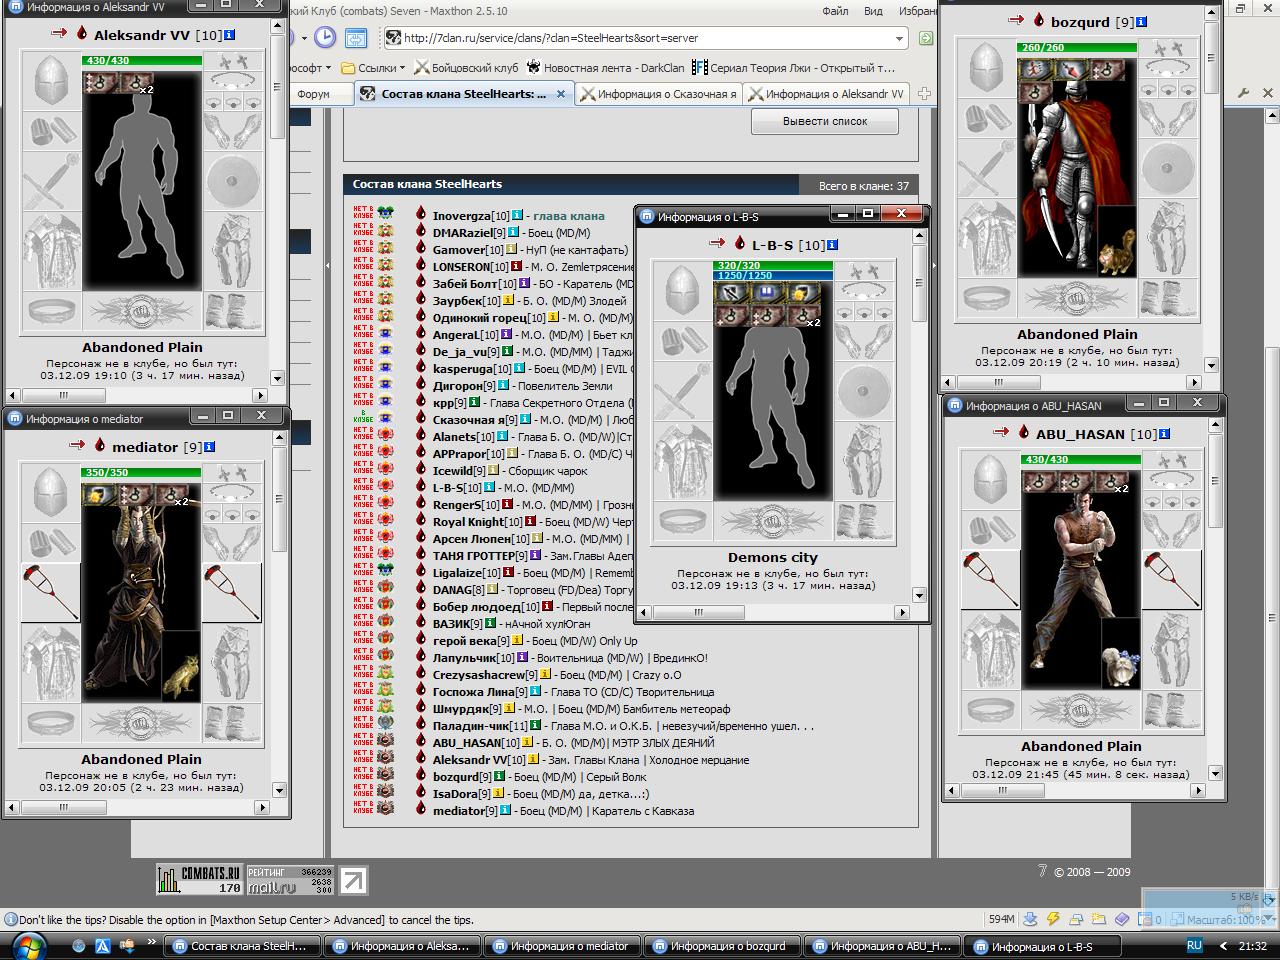Expand the address bar URL dropdown

pyautogui.click(x=899, y=38)
